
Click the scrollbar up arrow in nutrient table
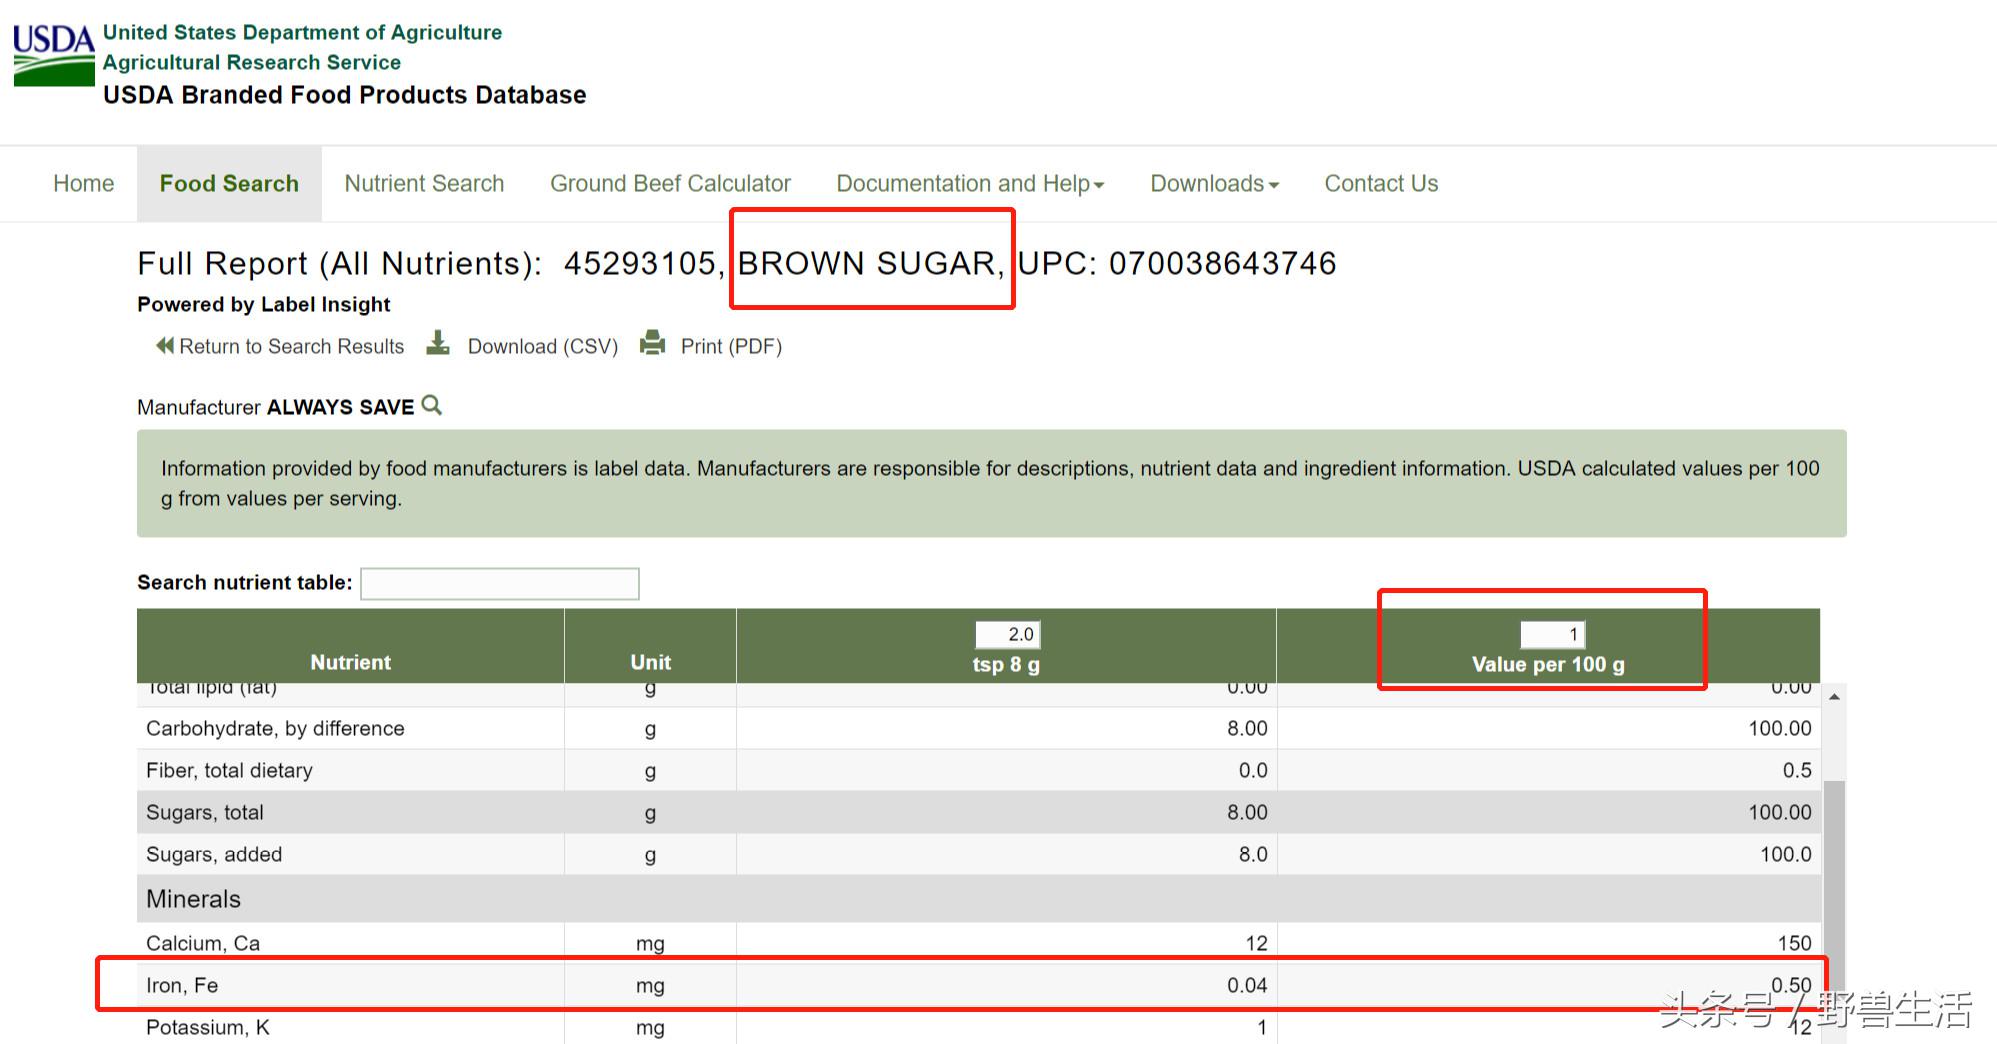coord(1834,697)
